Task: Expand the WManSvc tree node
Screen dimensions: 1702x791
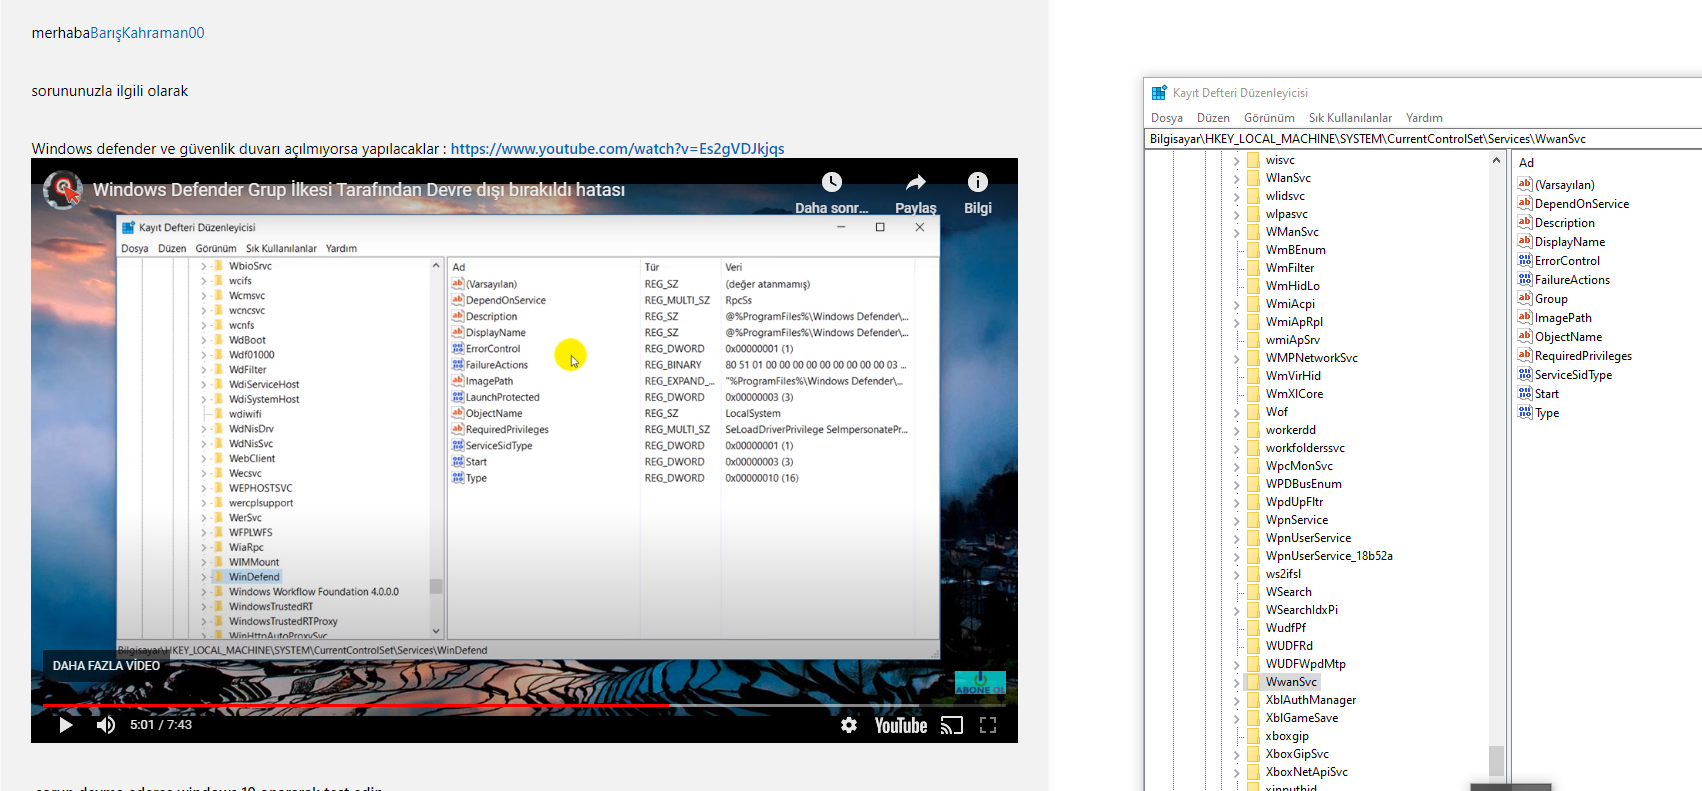Action: tap(1236, 233)
